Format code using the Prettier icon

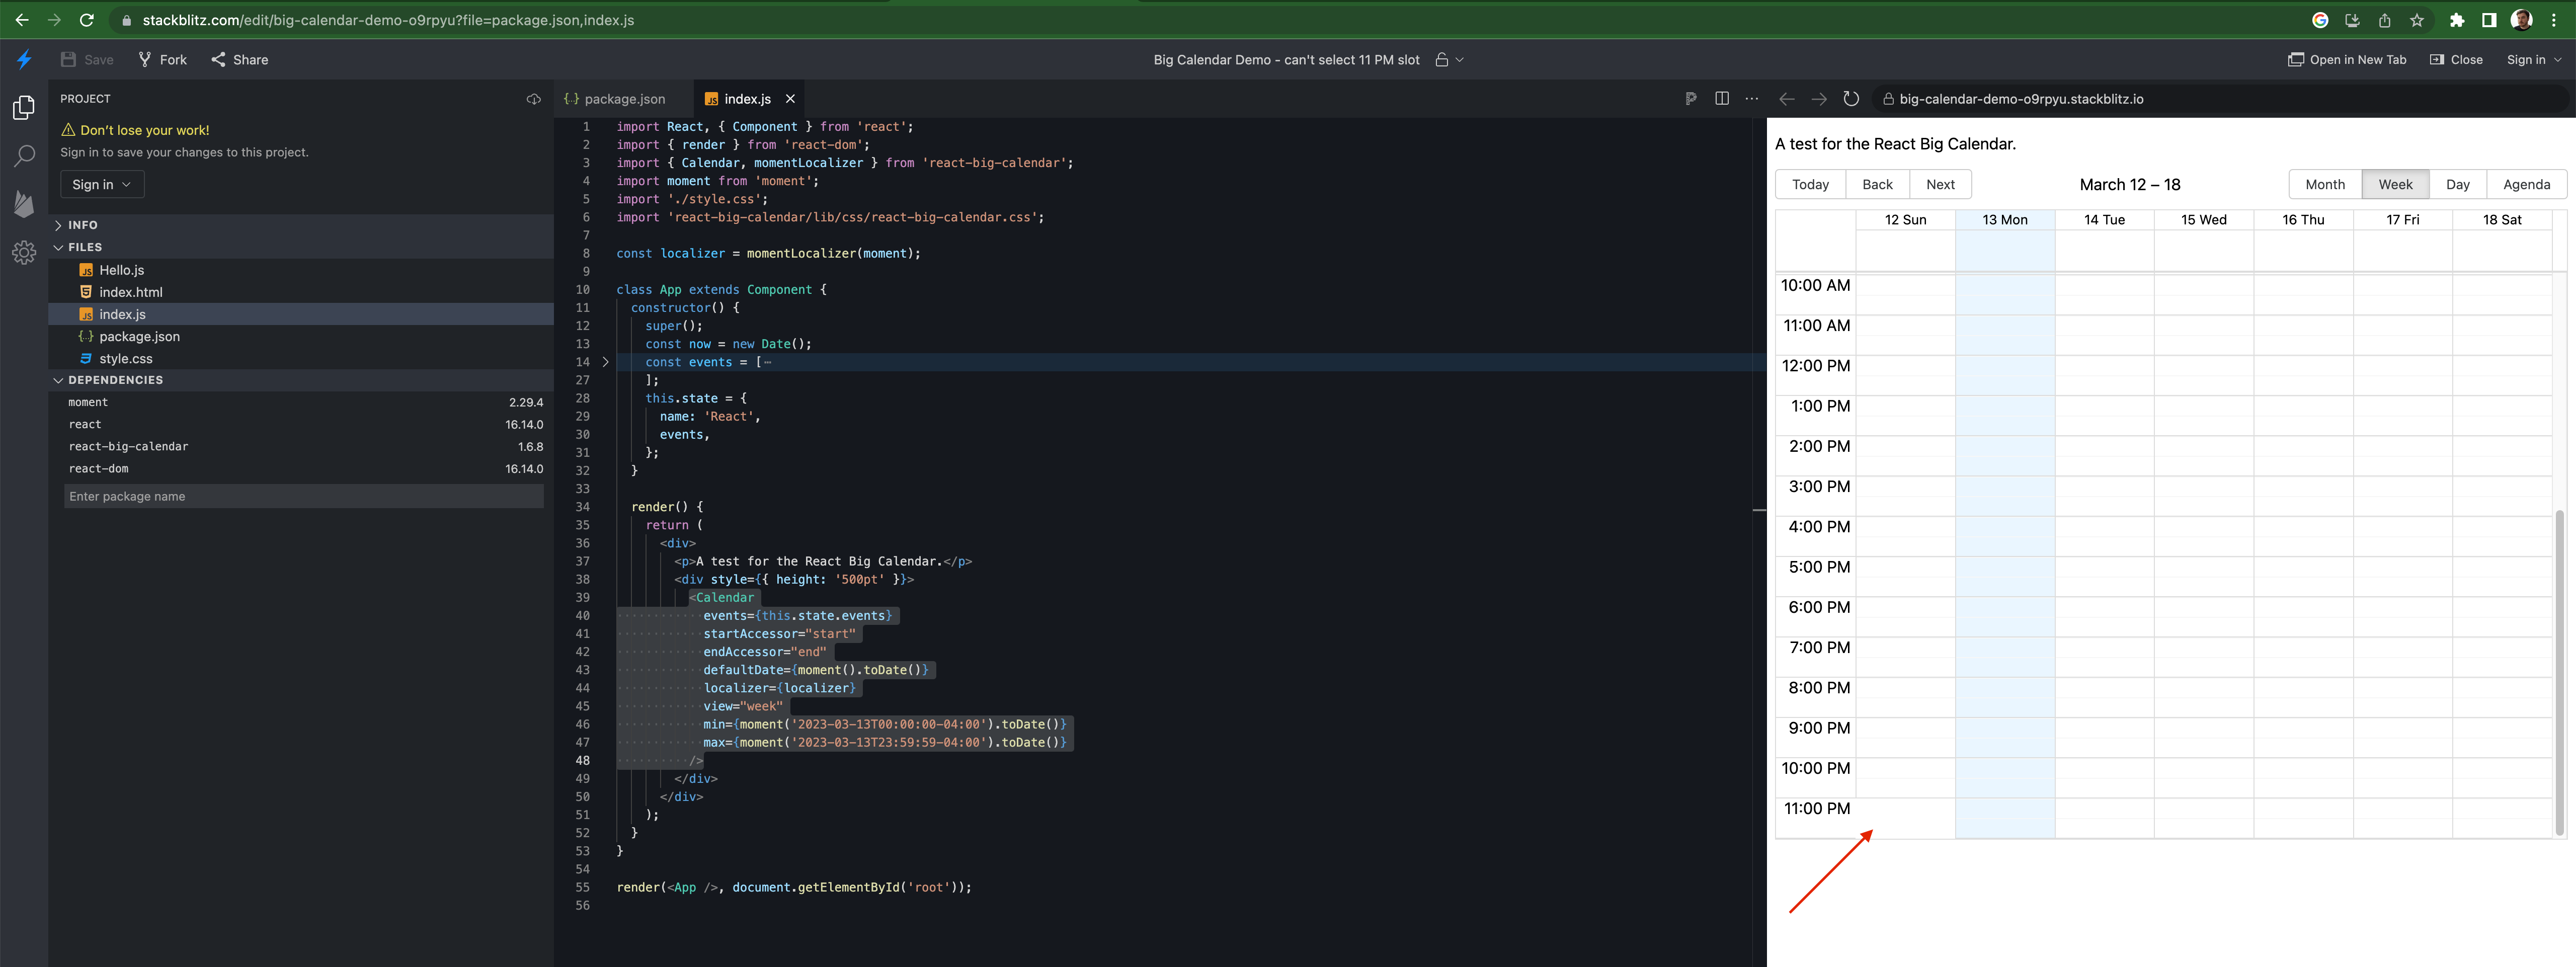click(x=1691, y=99)
